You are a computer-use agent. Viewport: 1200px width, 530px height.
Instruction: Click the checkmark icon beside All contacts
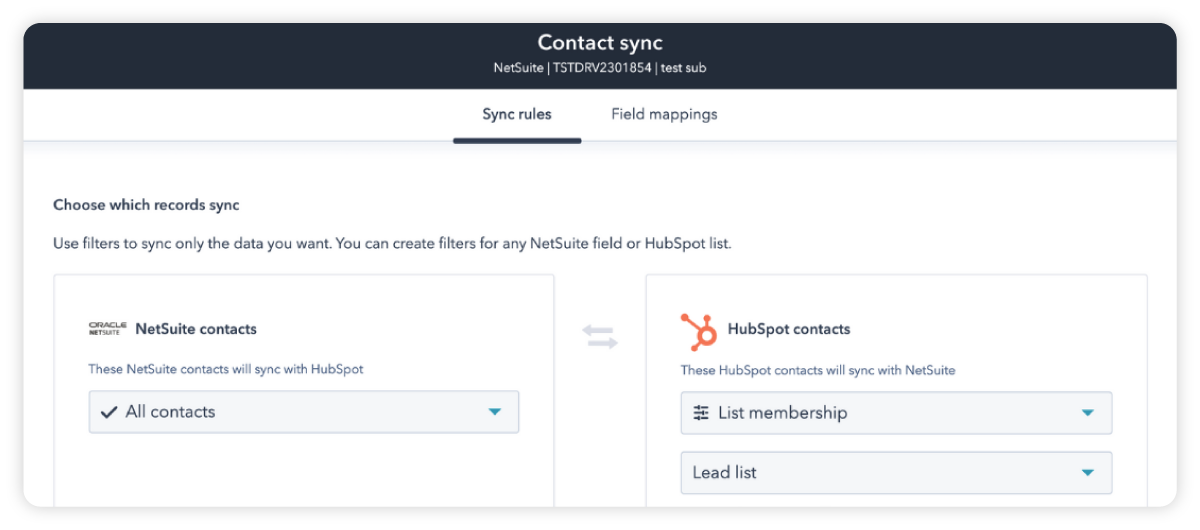tap(109, 411)
